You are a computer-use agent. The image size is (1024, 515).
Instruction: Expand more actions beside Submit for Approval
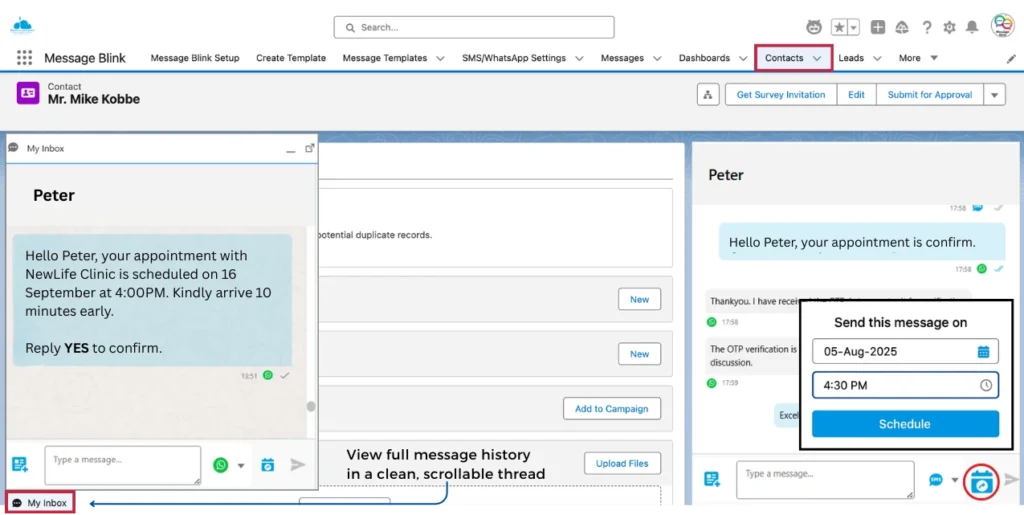point(994,95)
